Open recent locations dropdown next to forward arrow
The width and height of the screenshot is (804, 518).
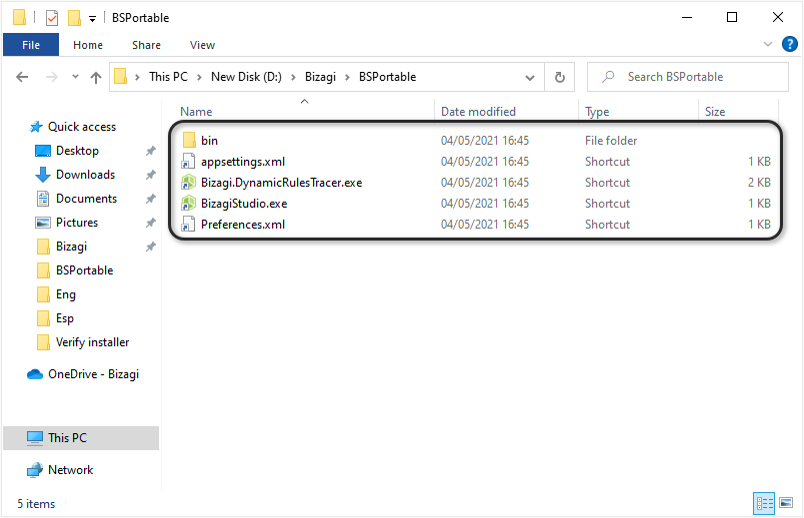click(75, 77)
